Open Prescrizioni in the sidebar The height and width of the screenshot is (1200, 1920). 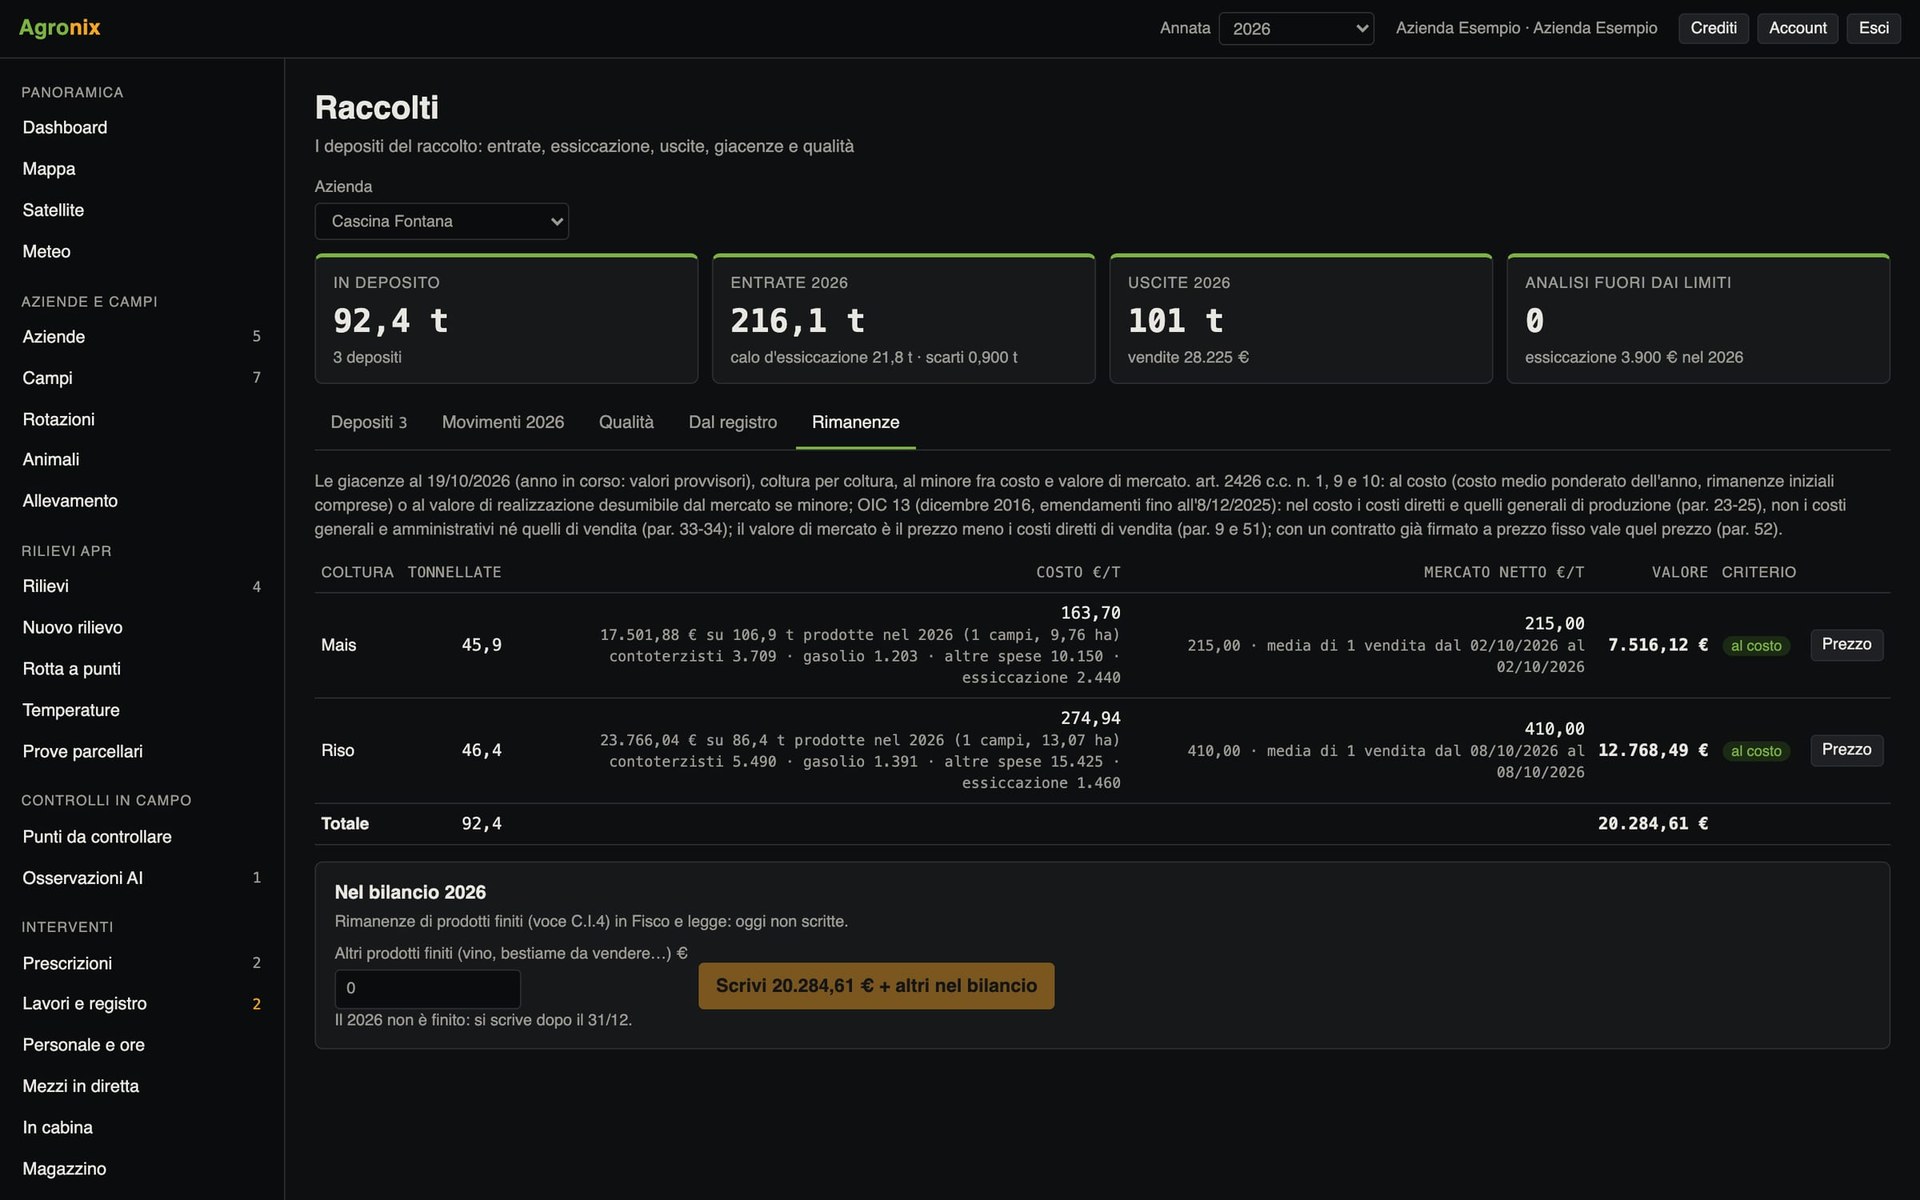click(x=142, y=963)
